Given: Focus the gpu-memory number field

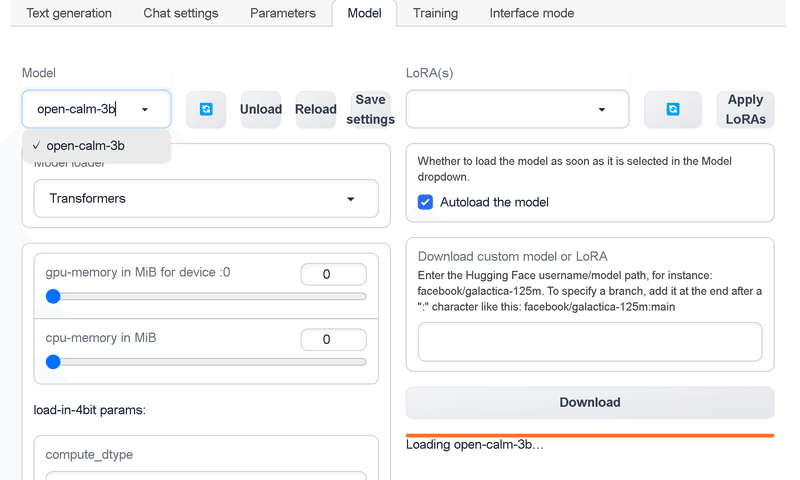Looking at the screenshot, I should pyautogui.click(x=333, y=274).
